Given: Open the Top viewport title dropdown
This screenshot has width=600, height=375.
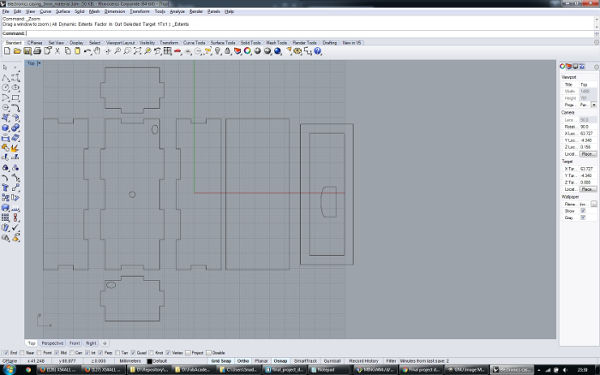Looking at the screenshot, I should [x=39, y=63].
